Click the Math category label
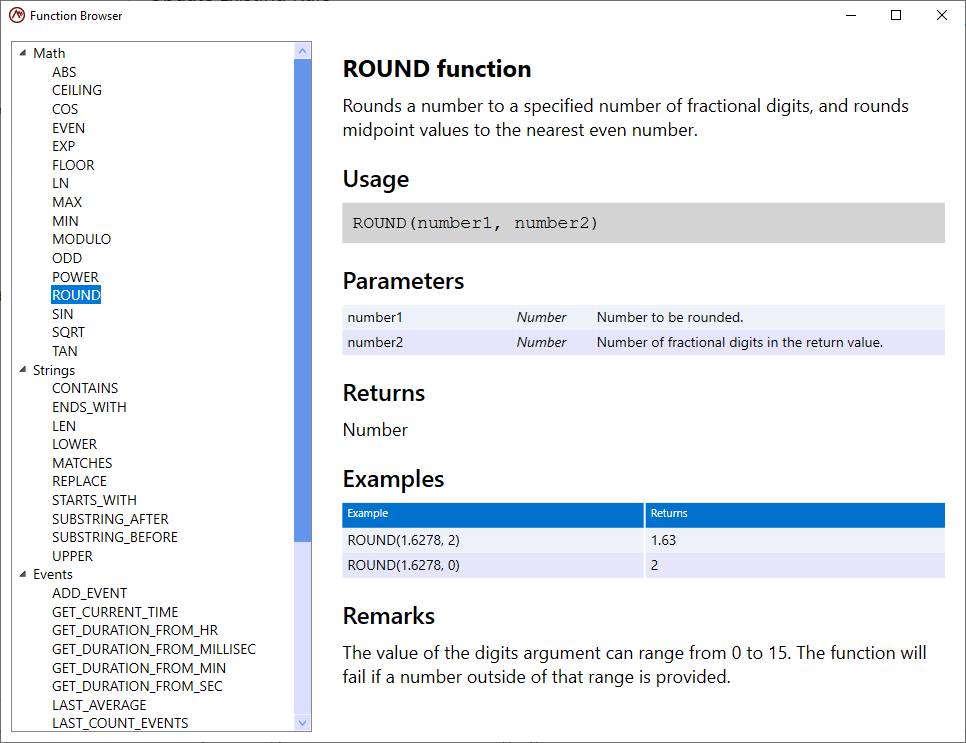Image resolution: width=966 pixels, height=743 pixels. (x=49, y=53)
